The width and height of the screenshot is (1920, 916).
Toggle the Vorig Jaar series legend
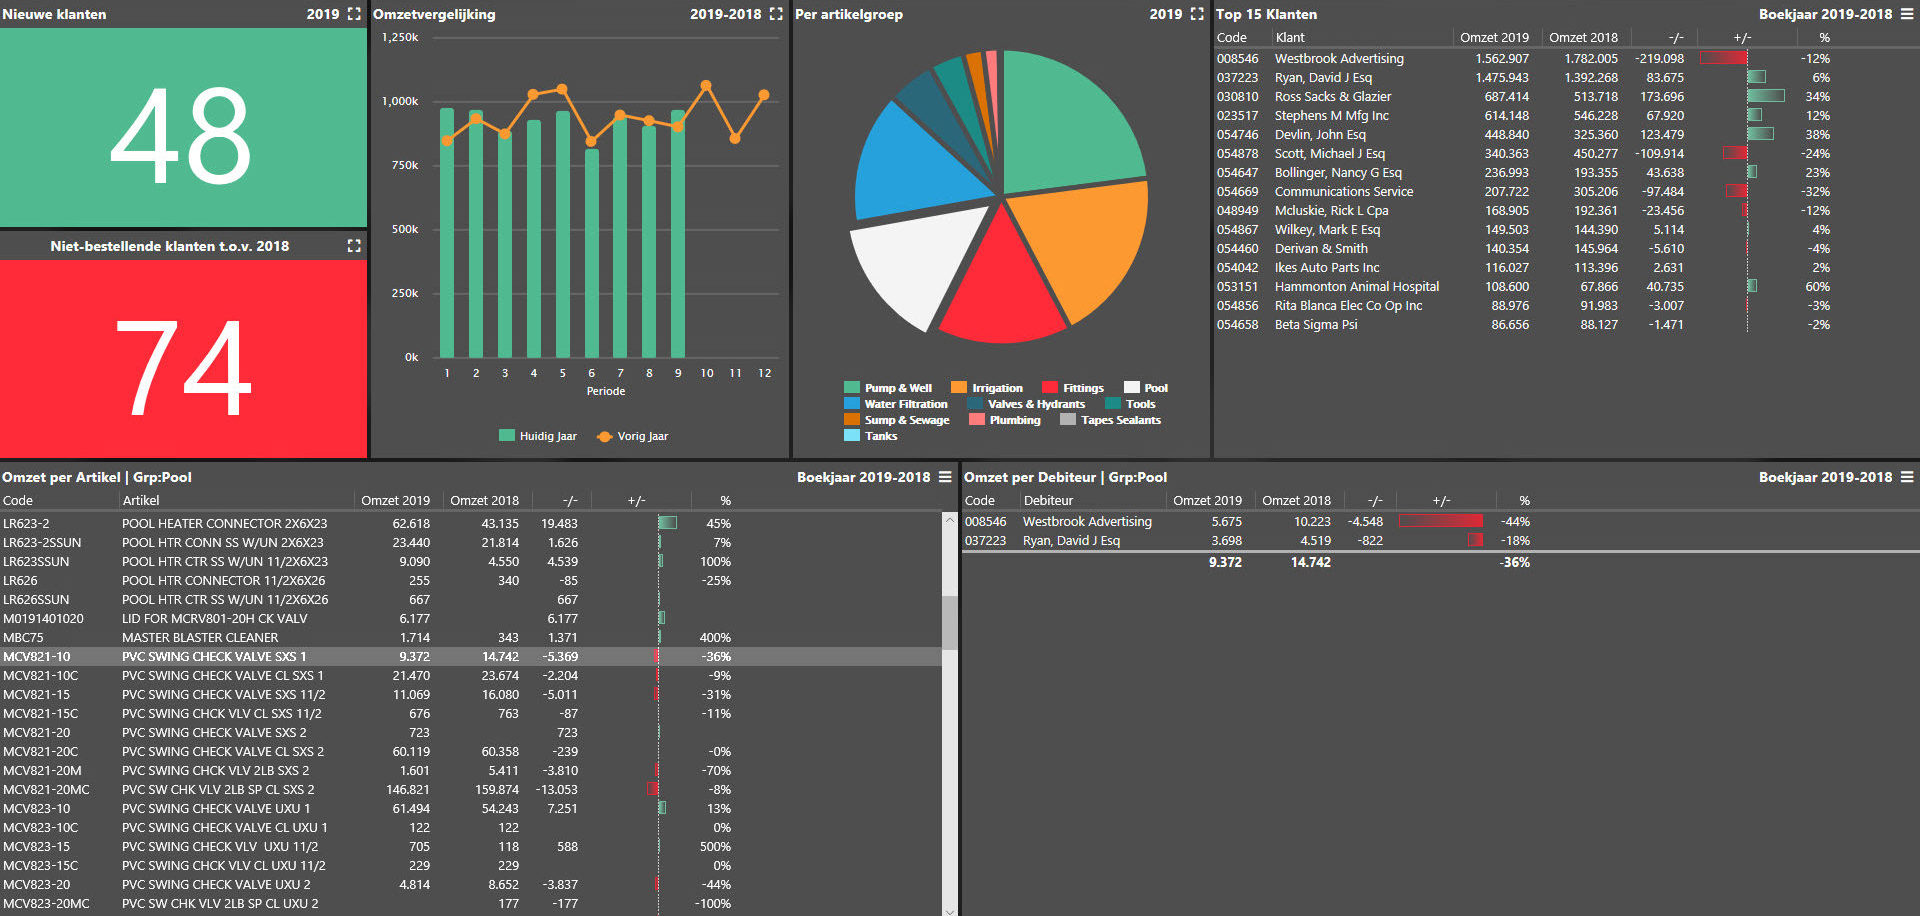(x=632, y=436)
